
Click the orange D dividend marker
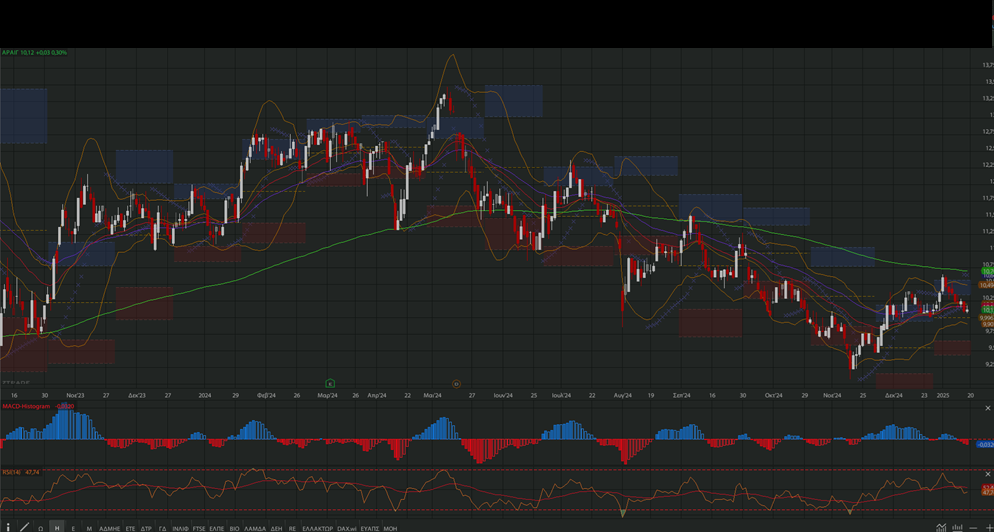coord(456,384)
